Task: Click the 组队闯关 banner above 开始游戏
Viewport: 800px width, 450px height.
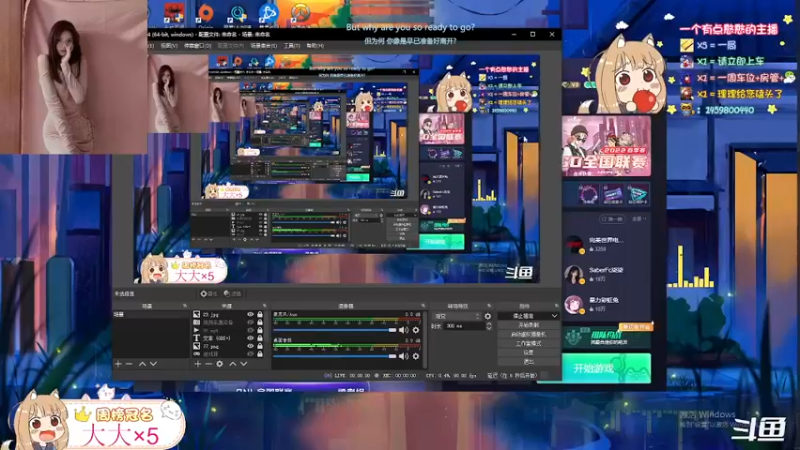Action: click(606, 337)
